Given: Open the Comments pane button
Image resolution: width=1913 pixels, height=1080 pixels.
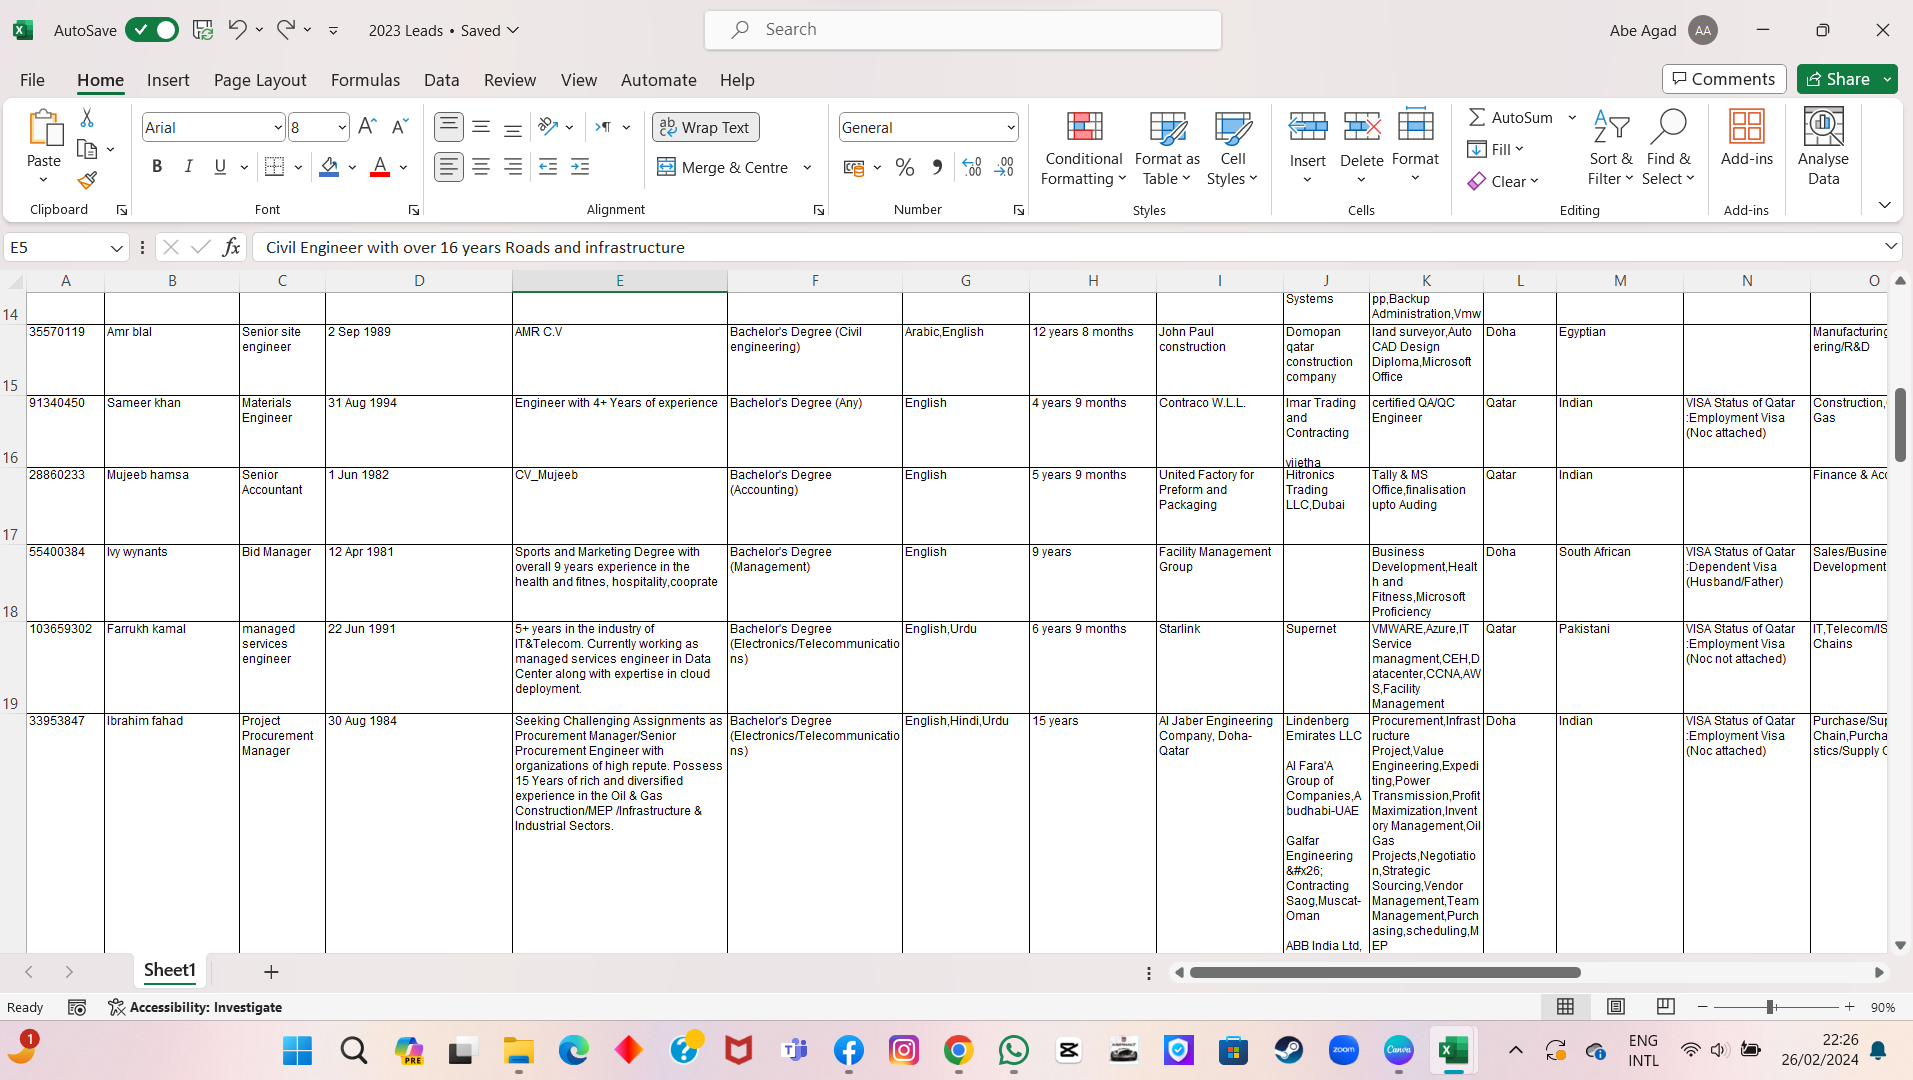Looking at the screenshot, I should point(1724,79).
